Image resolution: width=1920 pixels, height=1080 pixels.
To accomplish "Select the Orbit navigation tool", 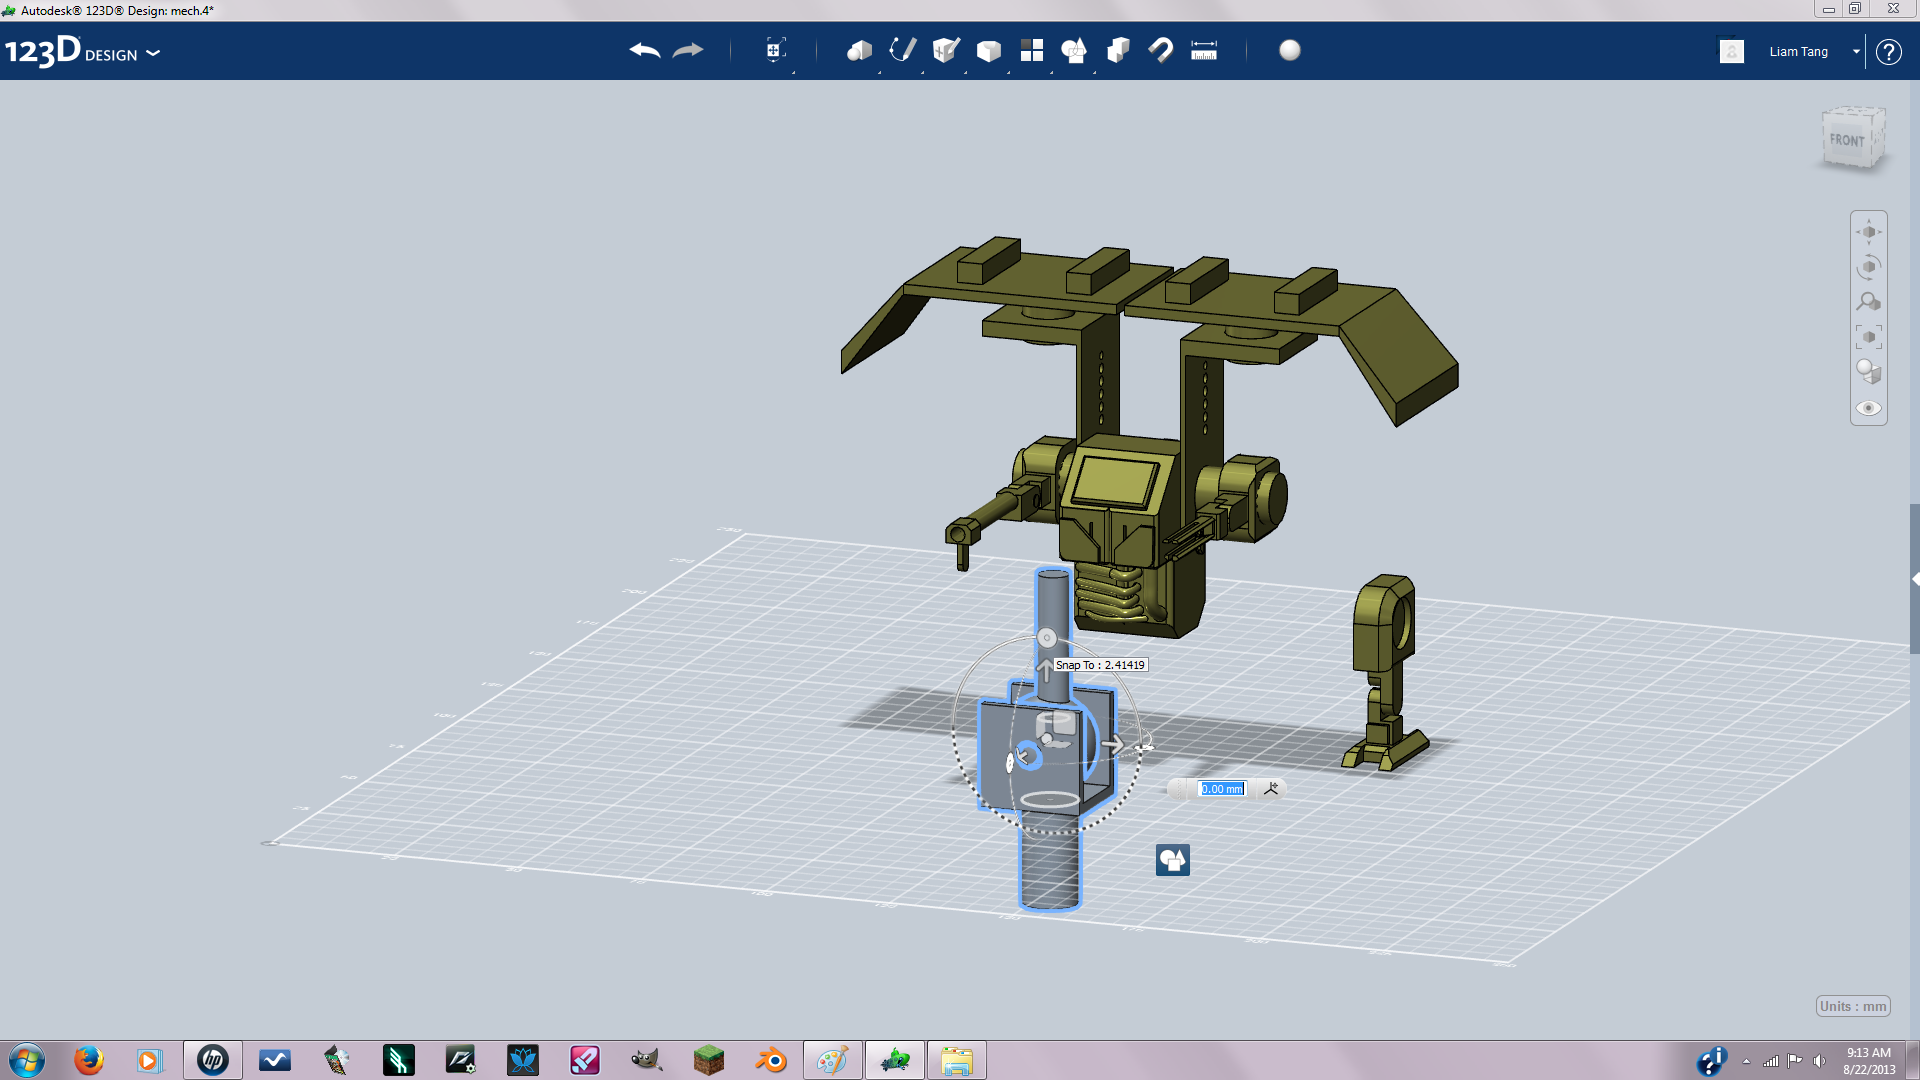I will click(x=1868, y=267).
